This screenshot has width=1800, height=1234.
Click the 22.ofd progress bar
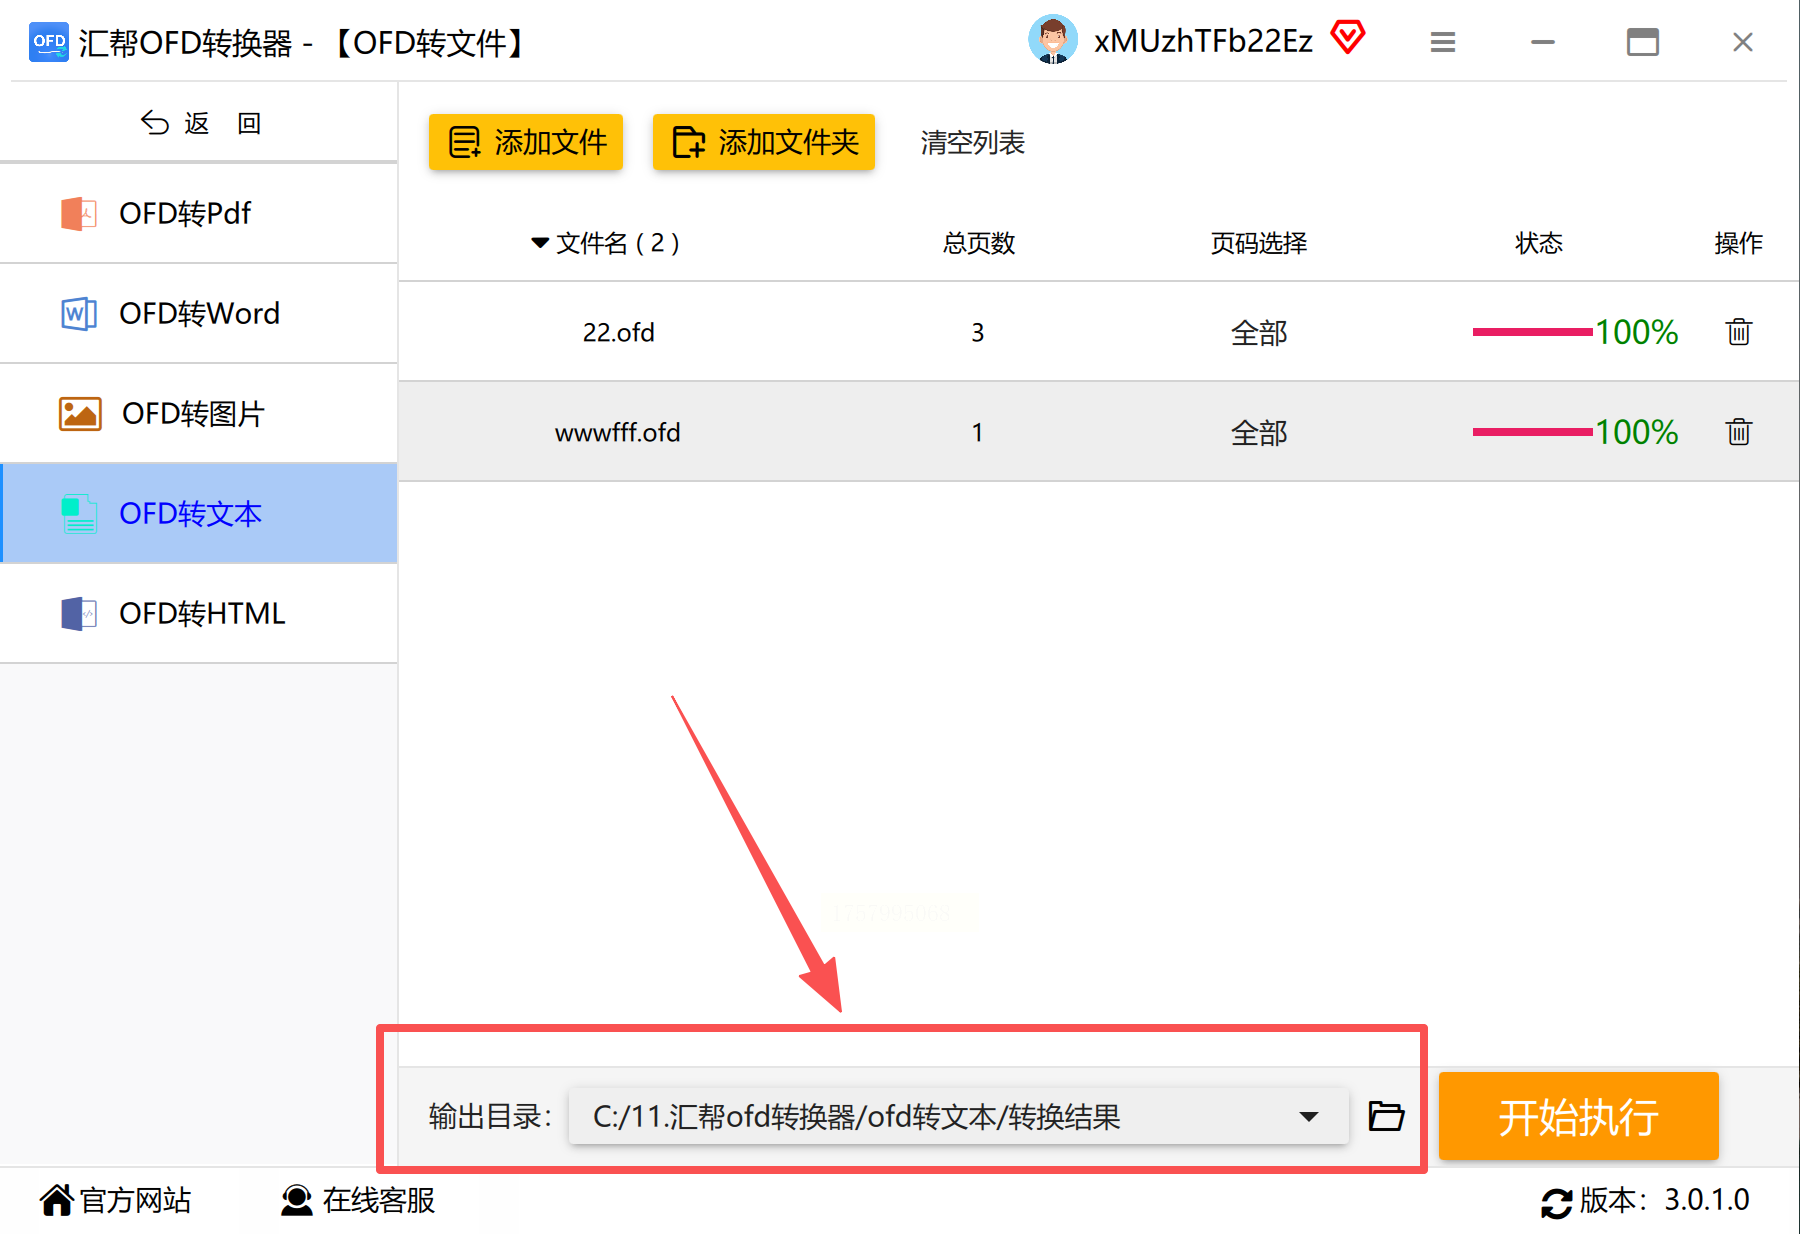pyautogui.click(x=1532, y=332)
